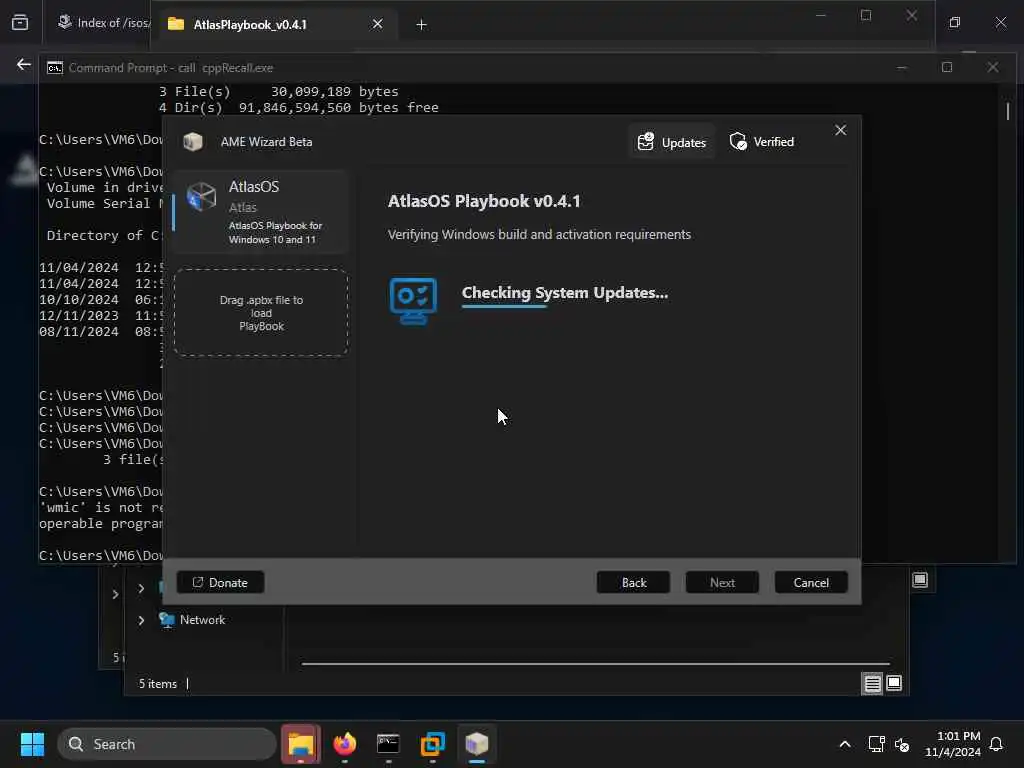Click the '91,846,594,560 bytes free' line
The width and height of the screenshot is (1024, 768).
(x=338, y=107)
